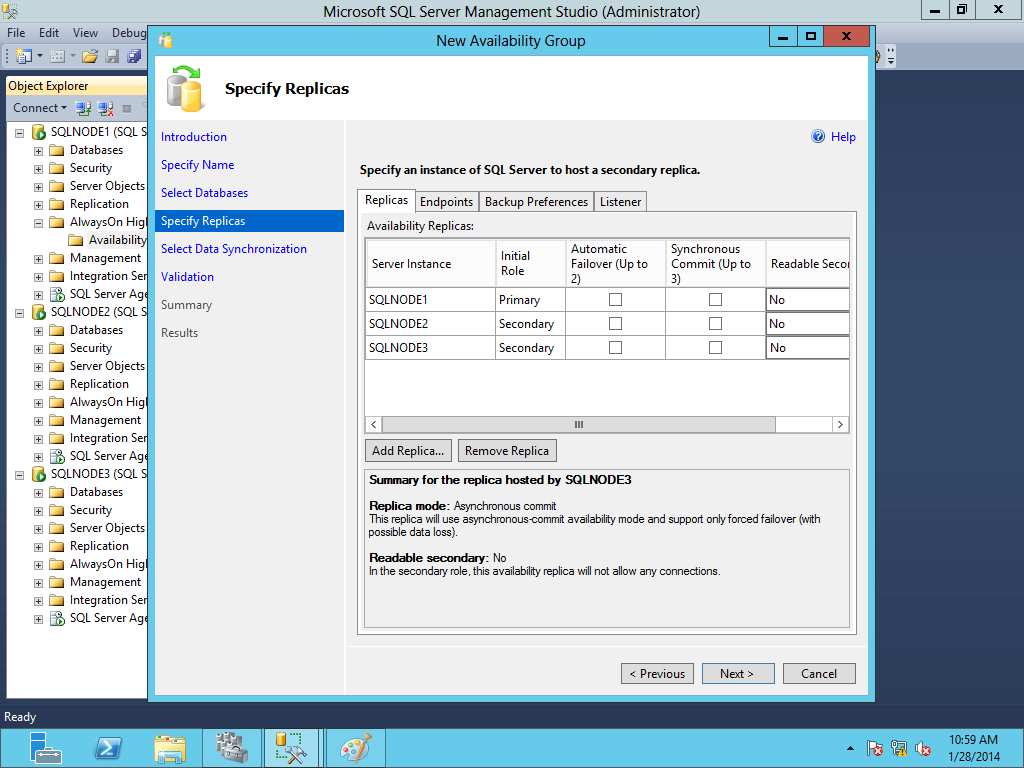Click the grid scrollbar right arrow
This screenshot has width=1024, height=768.
(840, 424)
